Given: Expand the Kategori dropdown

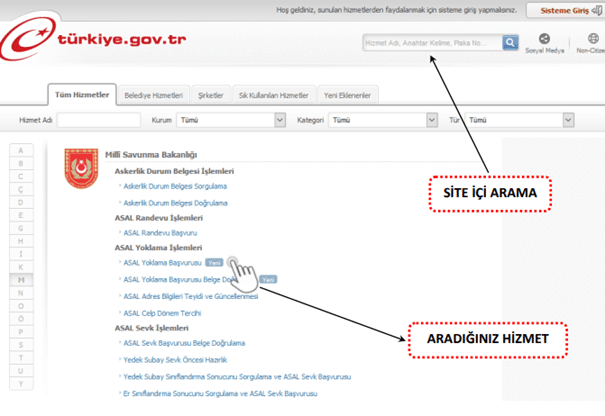Looking at the screenshot, I should [x=383, y=120].
